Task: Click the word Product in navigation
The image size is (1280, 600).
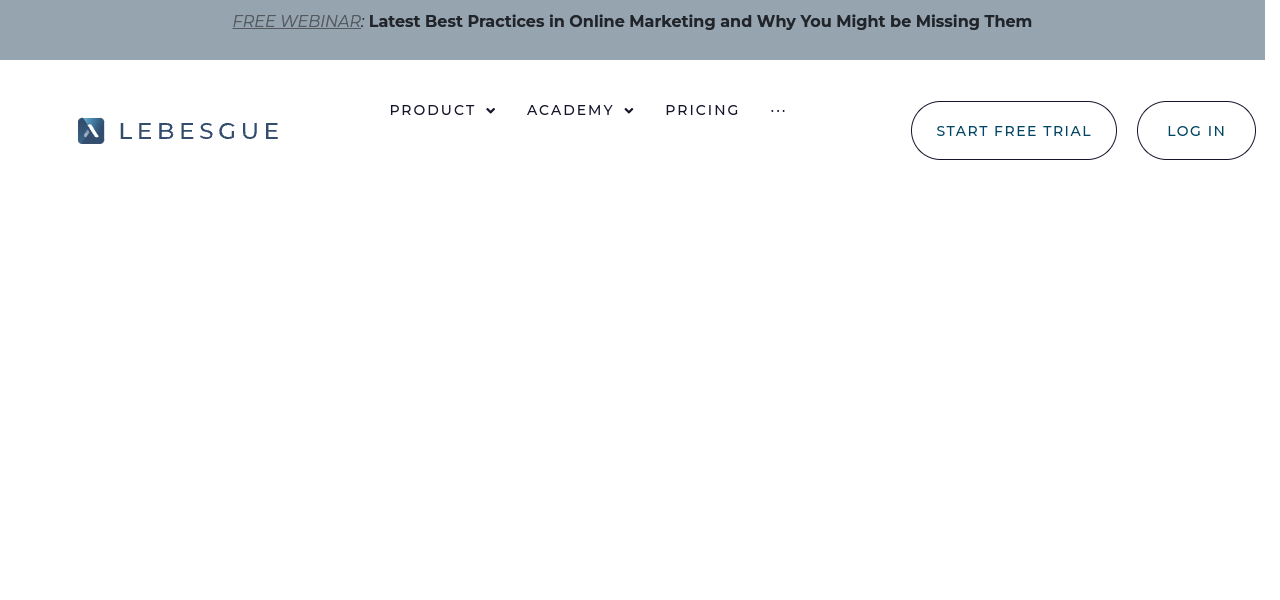Action: [432, 110]
